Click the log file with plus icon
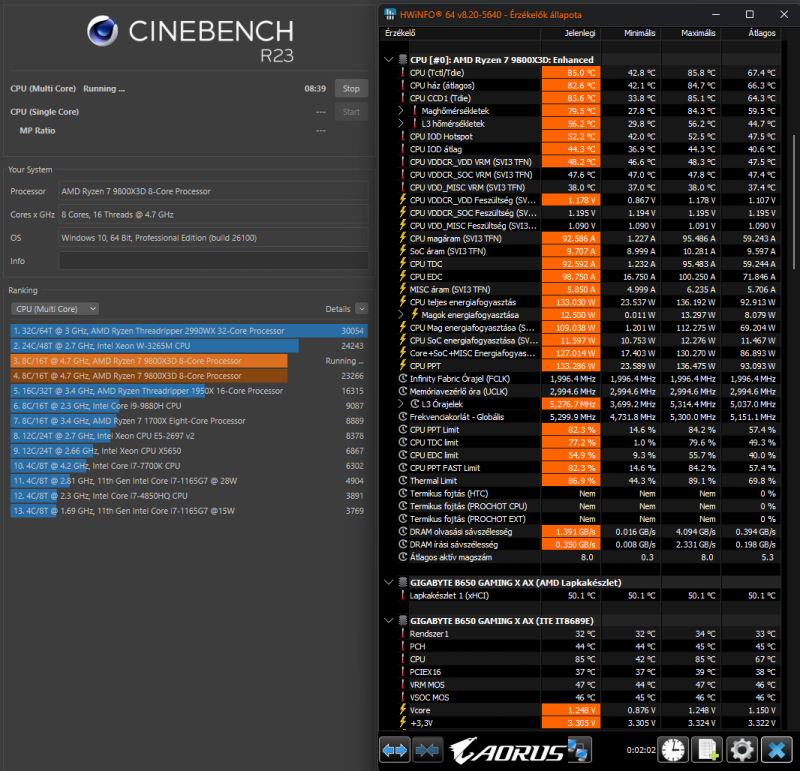The image size is (800, 771). [707, 750]
